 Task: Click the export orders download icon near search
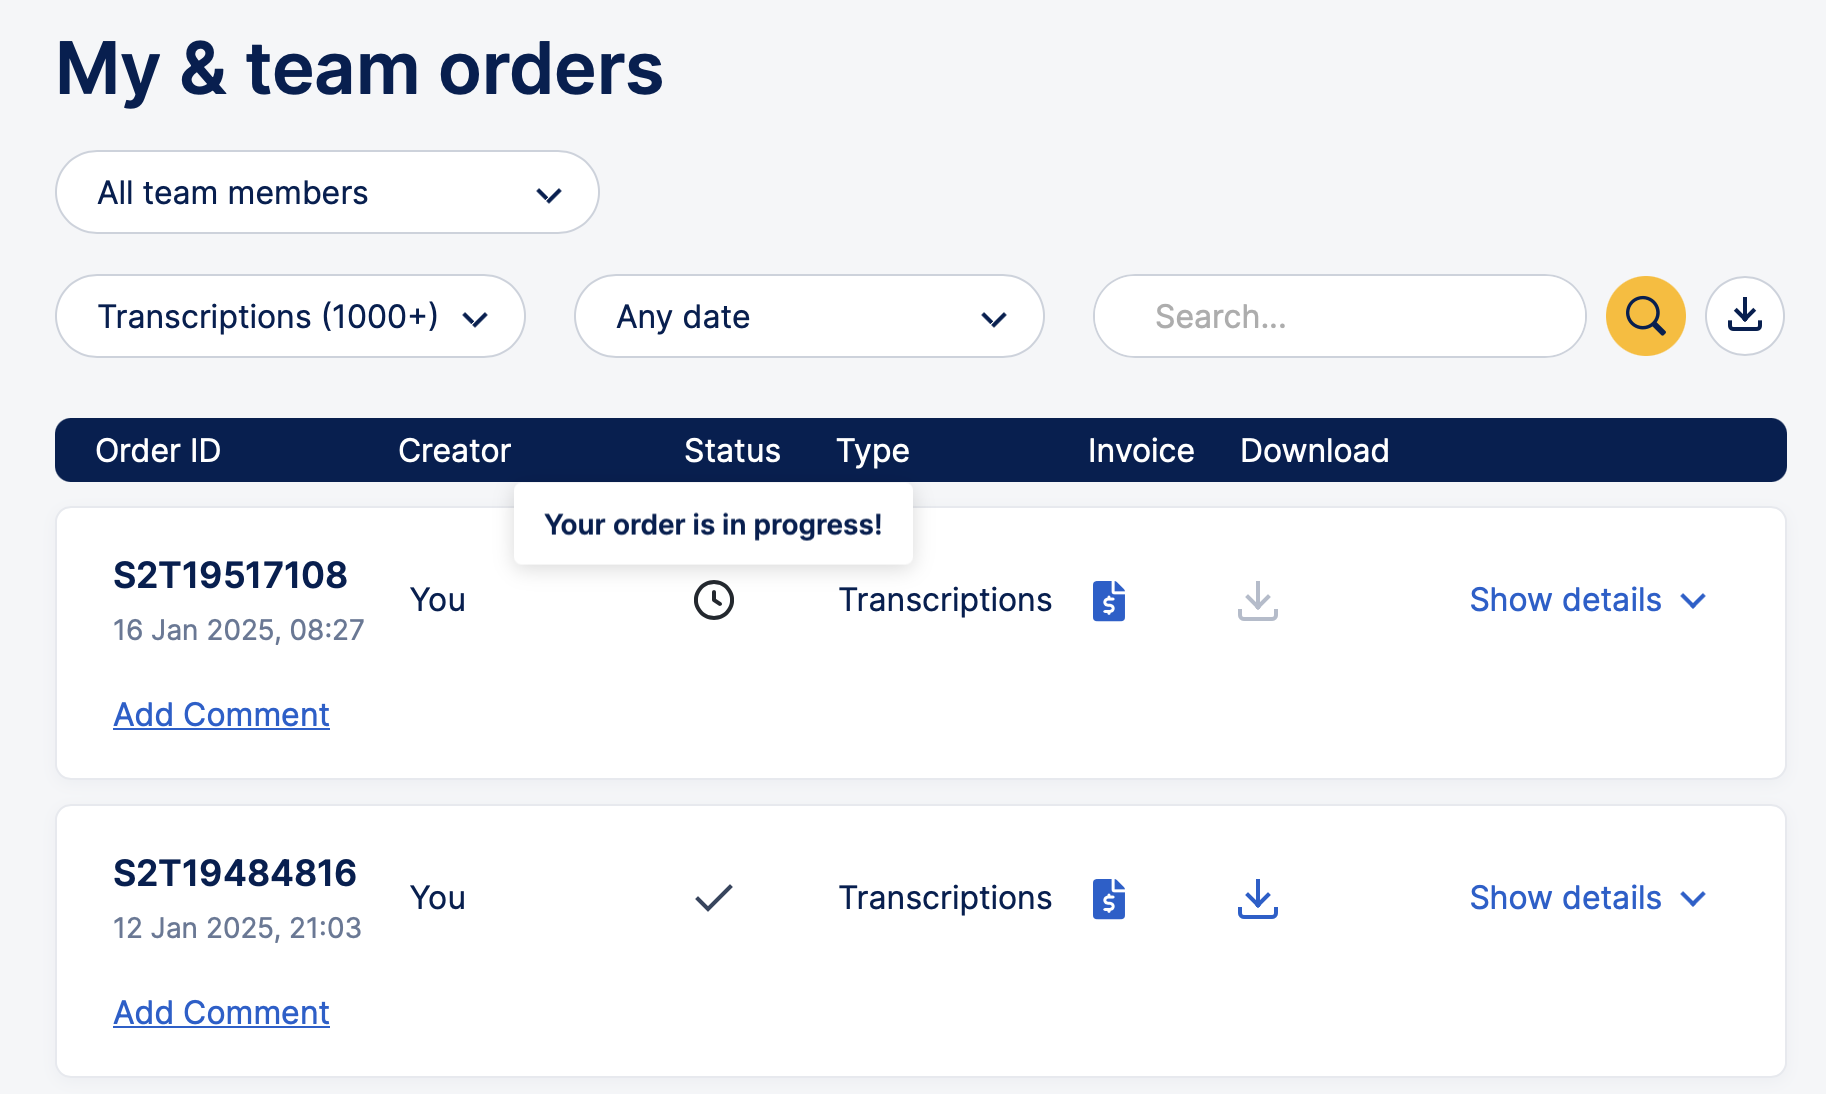coord(1744,316)
